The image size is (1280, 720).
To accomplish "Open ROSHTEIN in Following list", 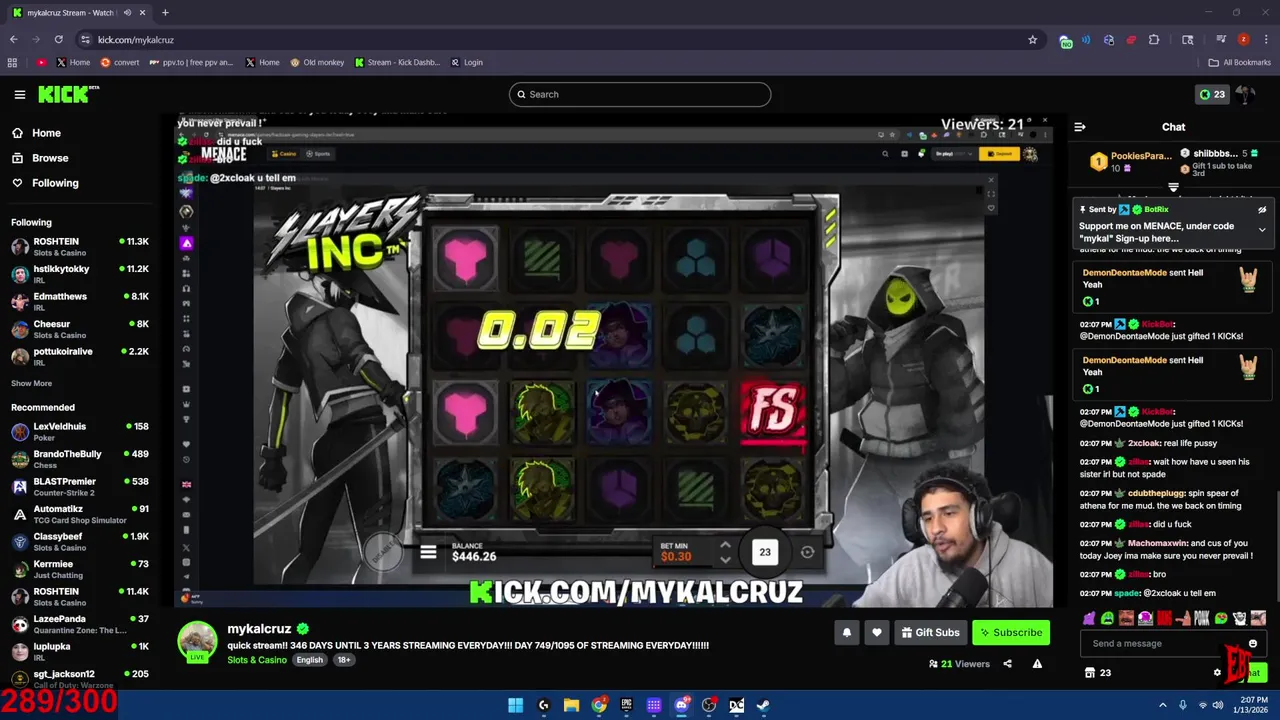I will pyautogui.click(x=80, y=246).
